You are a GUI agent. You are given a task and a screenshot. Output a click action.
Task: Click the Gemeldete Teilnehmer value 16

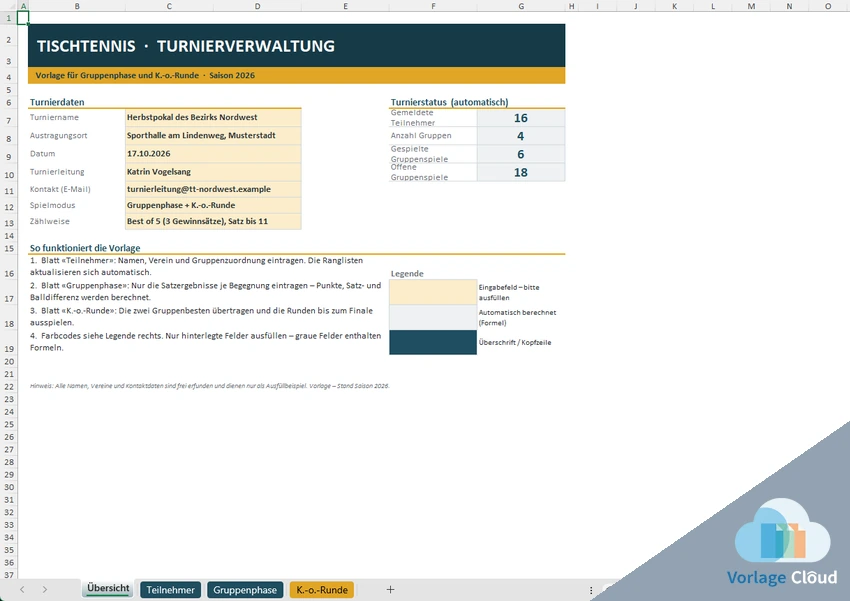click(x=520, y=118)
